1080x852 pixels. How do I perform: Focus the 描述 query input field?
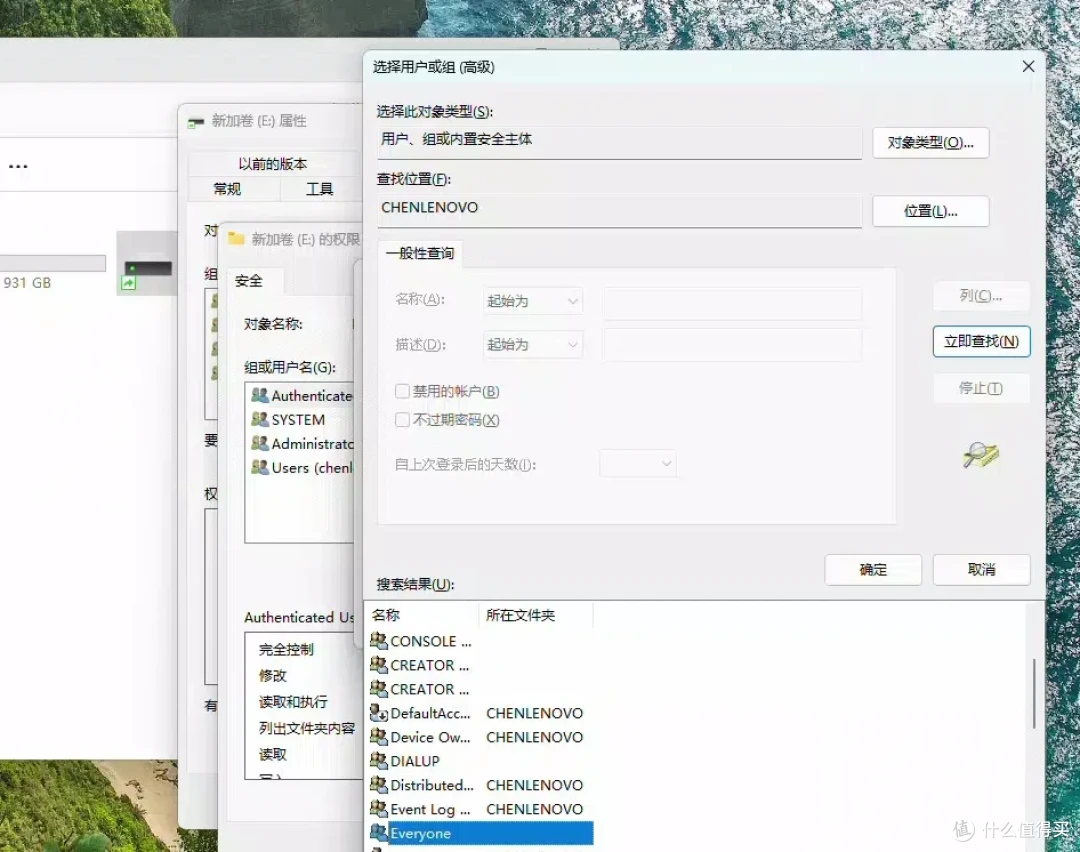[x=732, y=344]
